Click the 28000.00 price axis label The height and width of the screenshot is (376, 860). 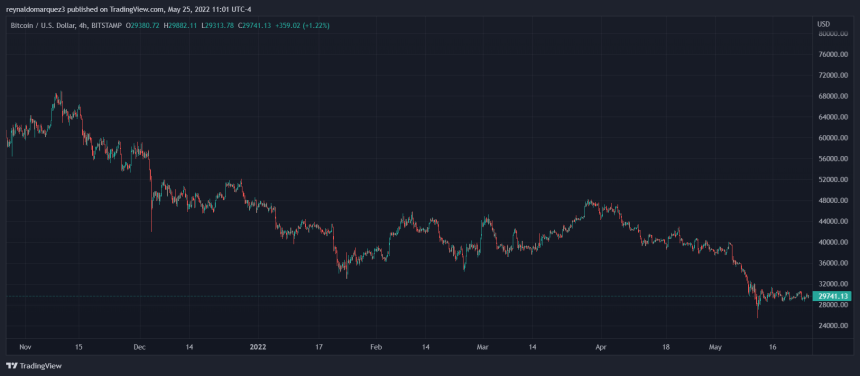click(834, 305)
